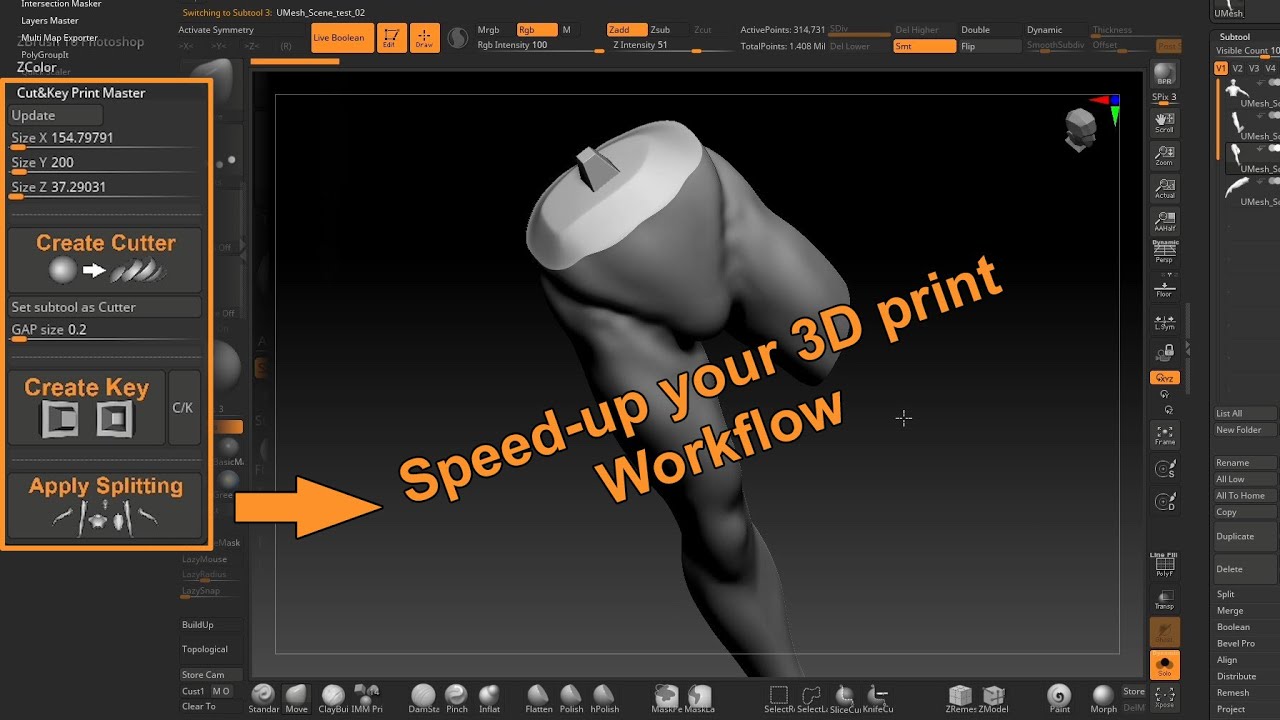Toggle the Rgb paint mode

[x=536, y=30]
